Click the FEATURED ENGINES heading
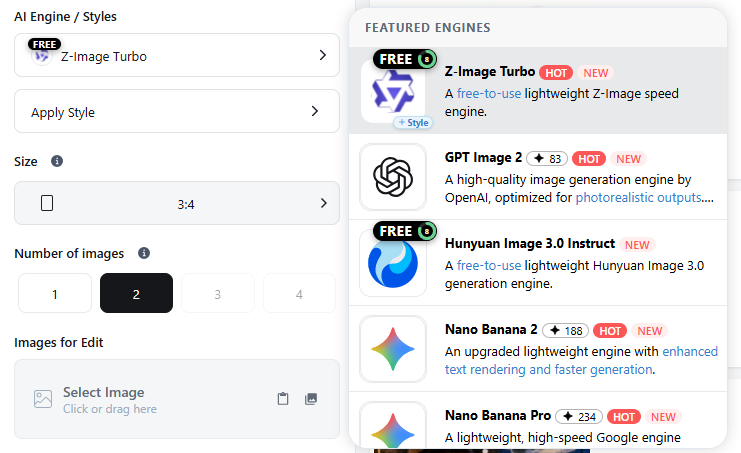Image resolution: width=741 pixels, height=453 pixels. tap(428, 27)
